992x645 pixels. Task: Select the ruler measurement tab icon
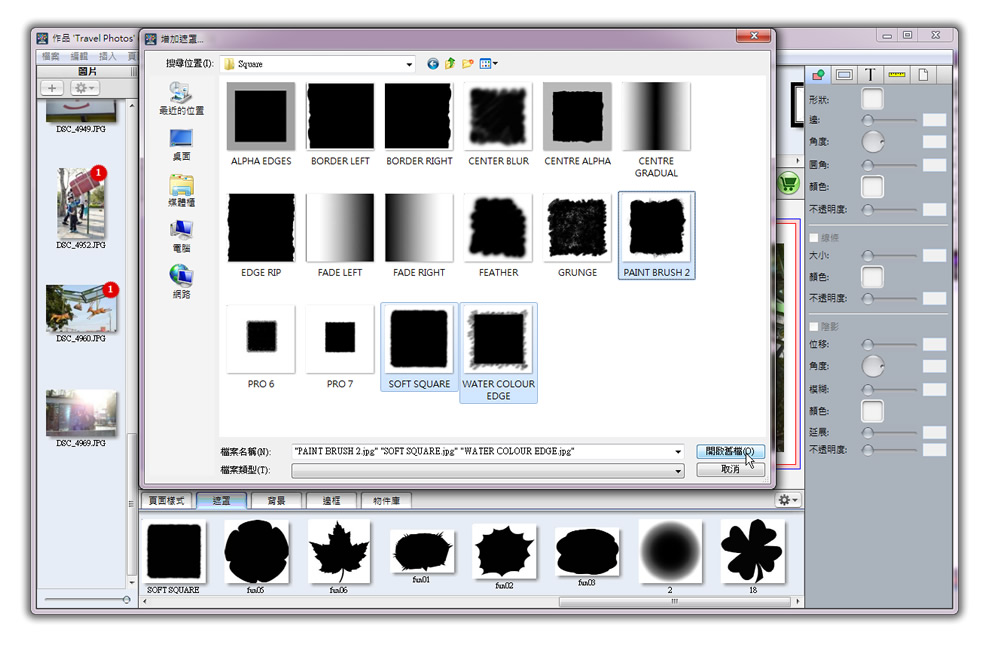click(x=897, y=75)
